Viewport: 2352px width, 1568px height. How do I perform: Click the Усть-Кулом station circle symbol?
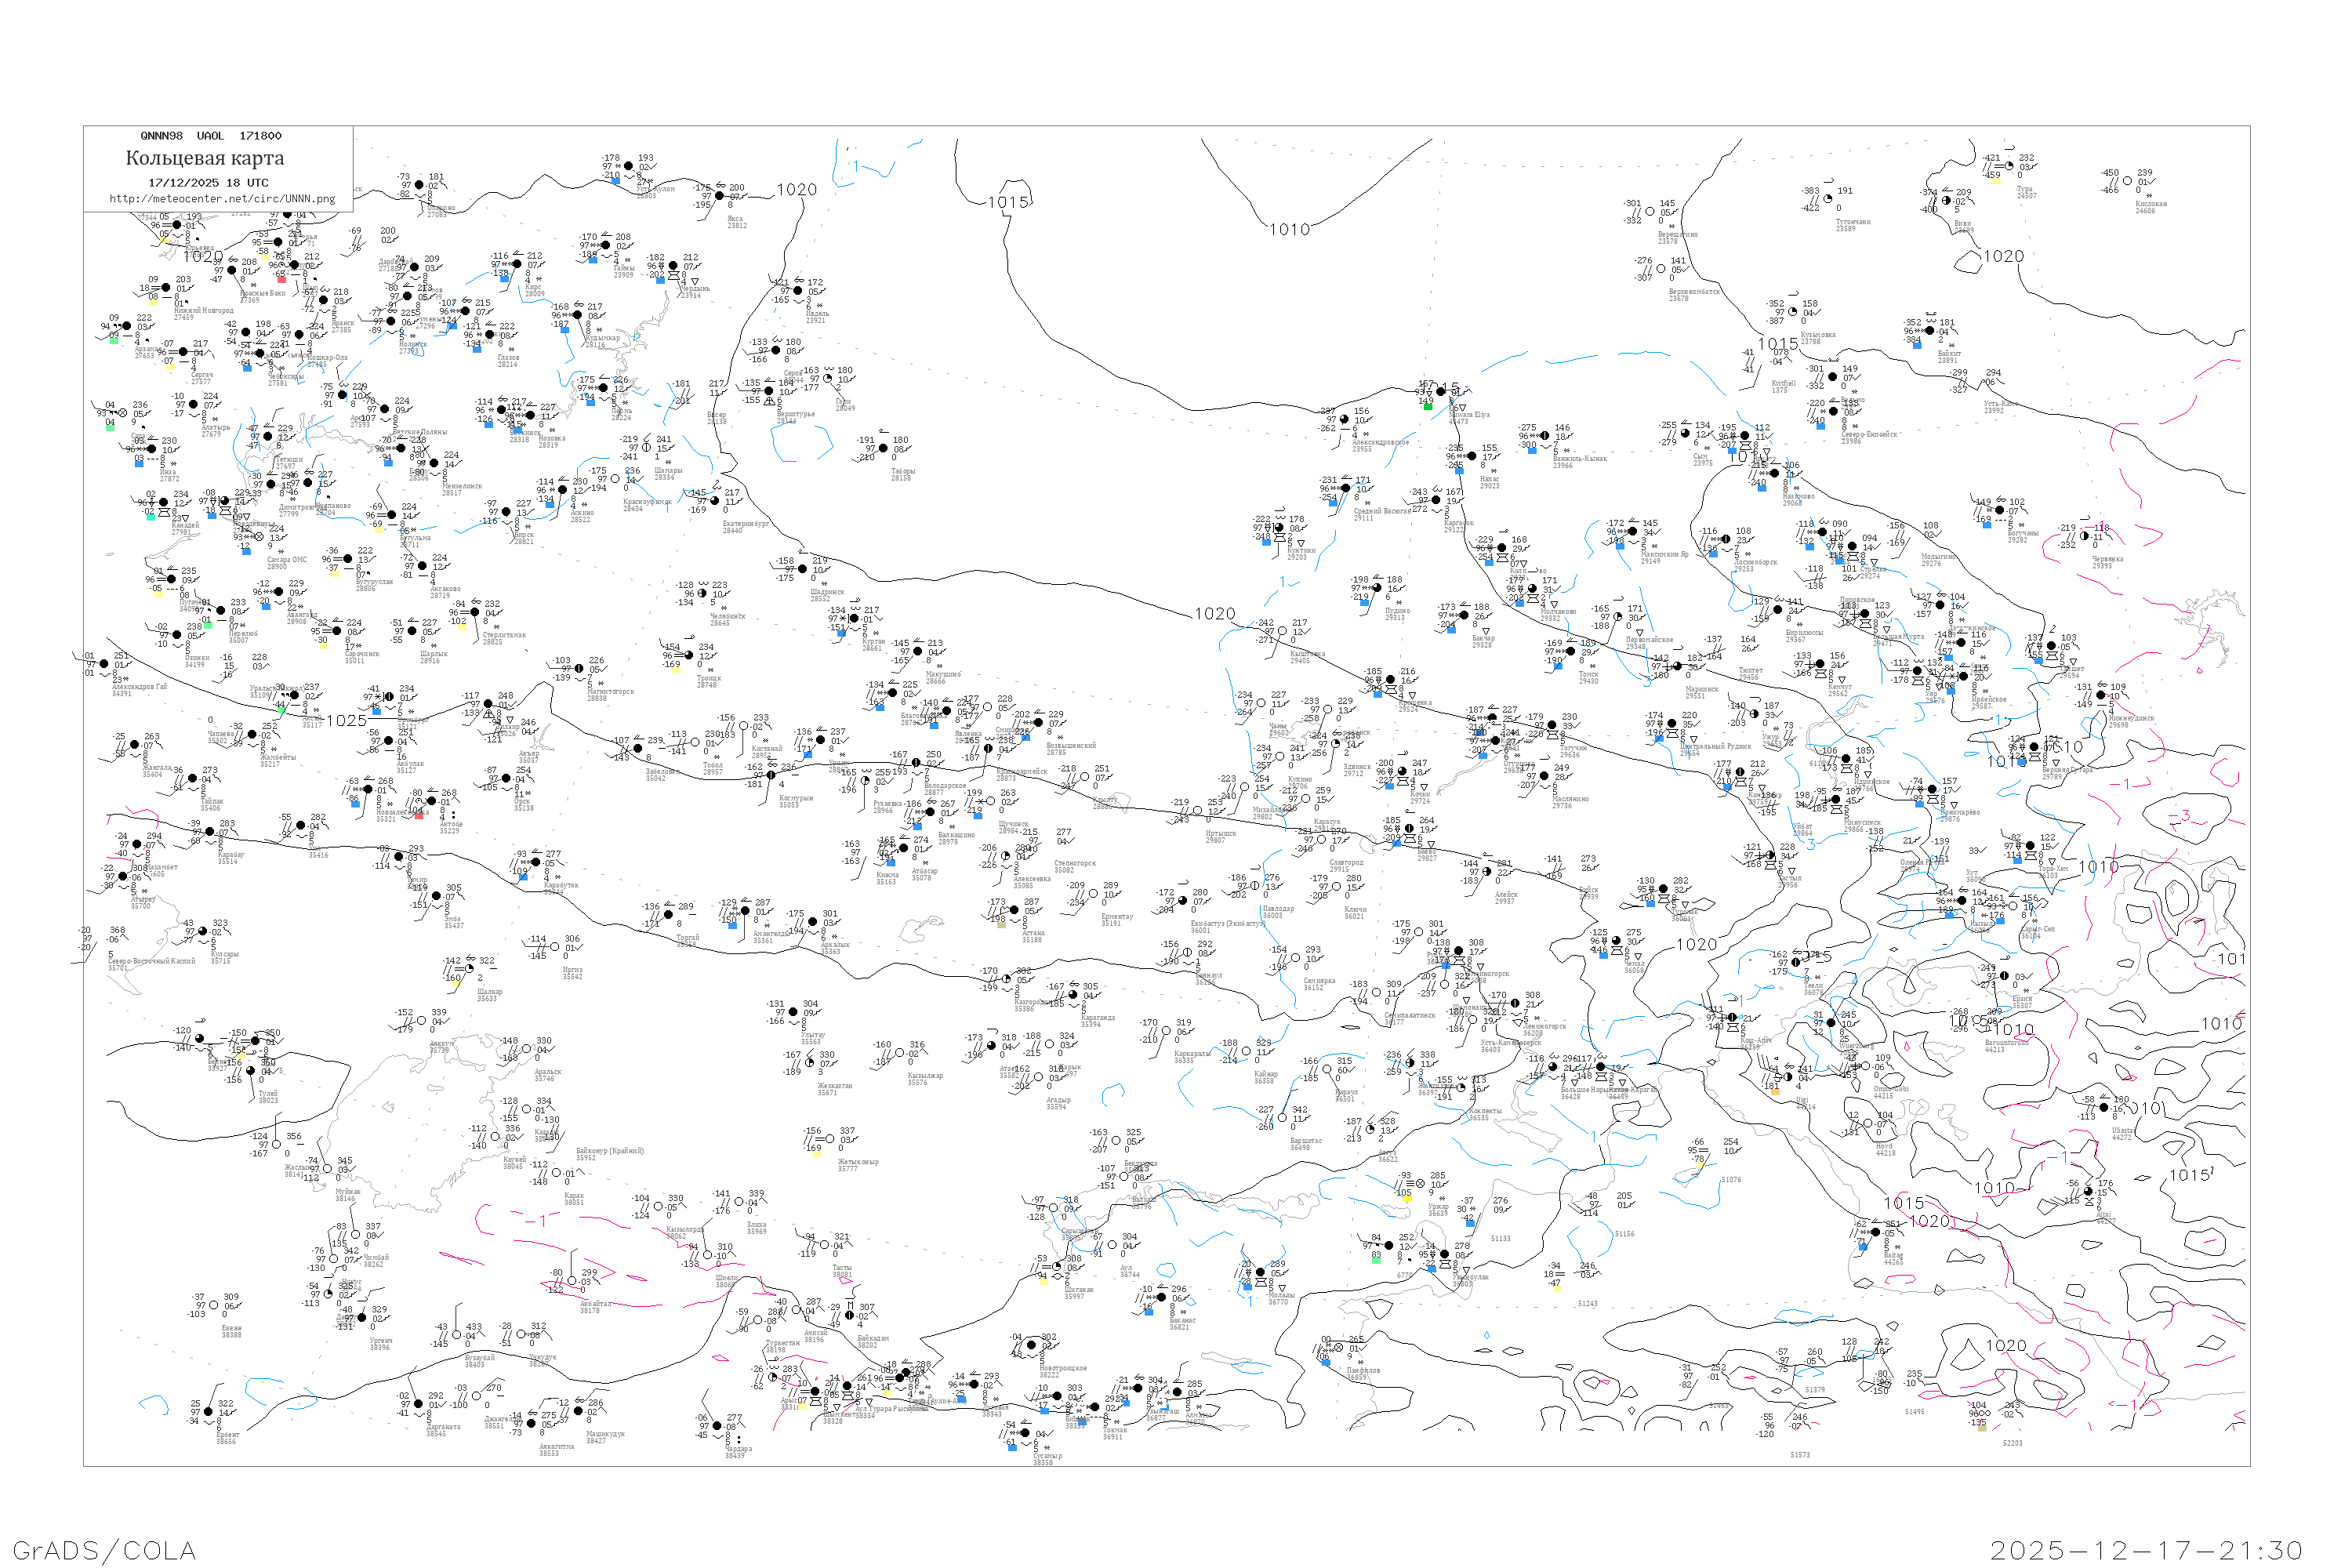pyautogui.click(x=629, y=167)
